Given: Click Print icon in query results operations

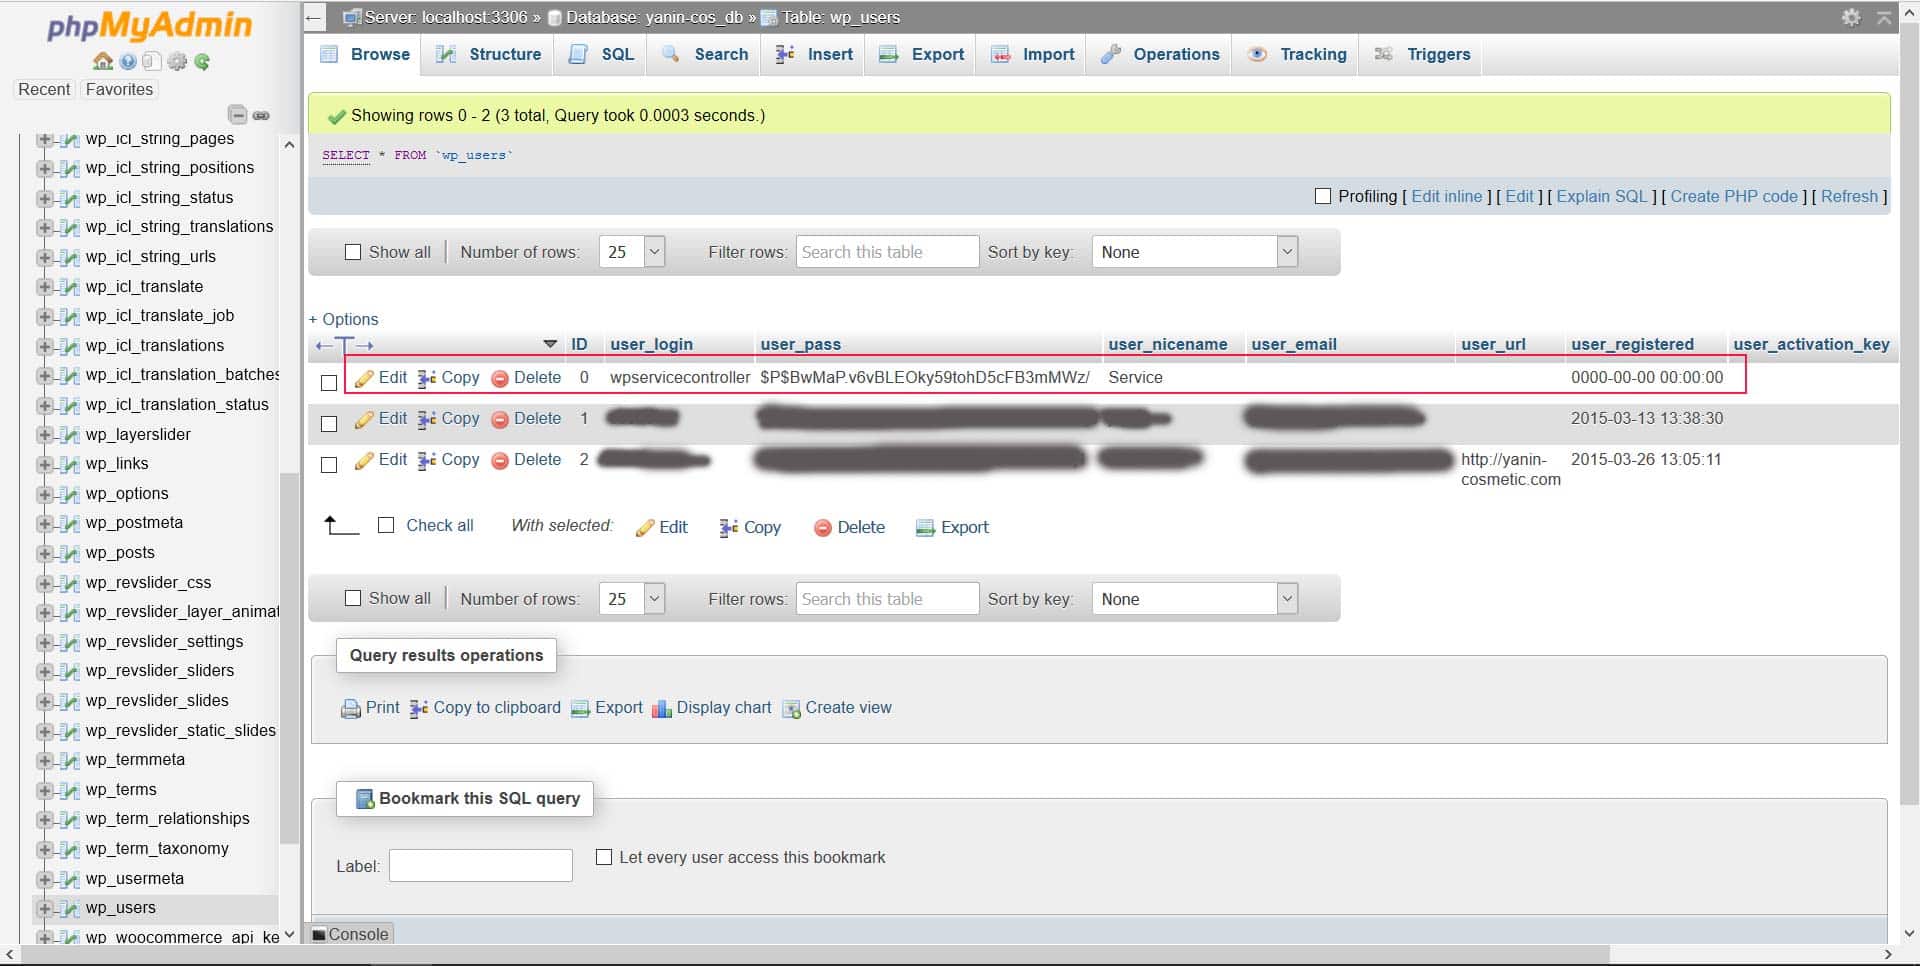Looking at the screenshot, I should [x=351, y=709].
